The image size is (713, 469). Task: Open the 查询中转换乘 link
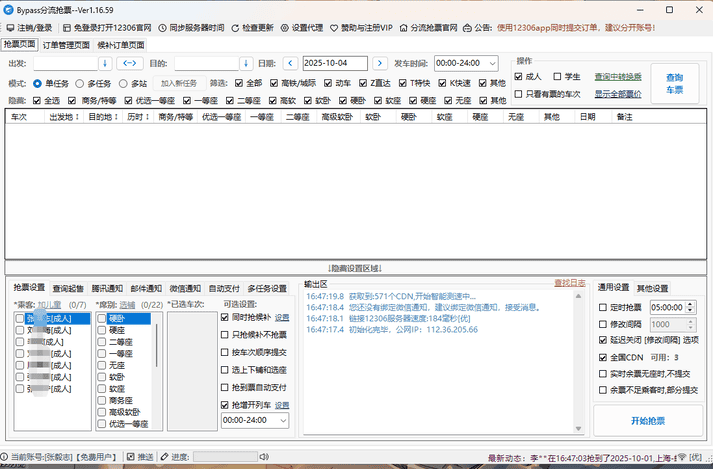point(618,77)
